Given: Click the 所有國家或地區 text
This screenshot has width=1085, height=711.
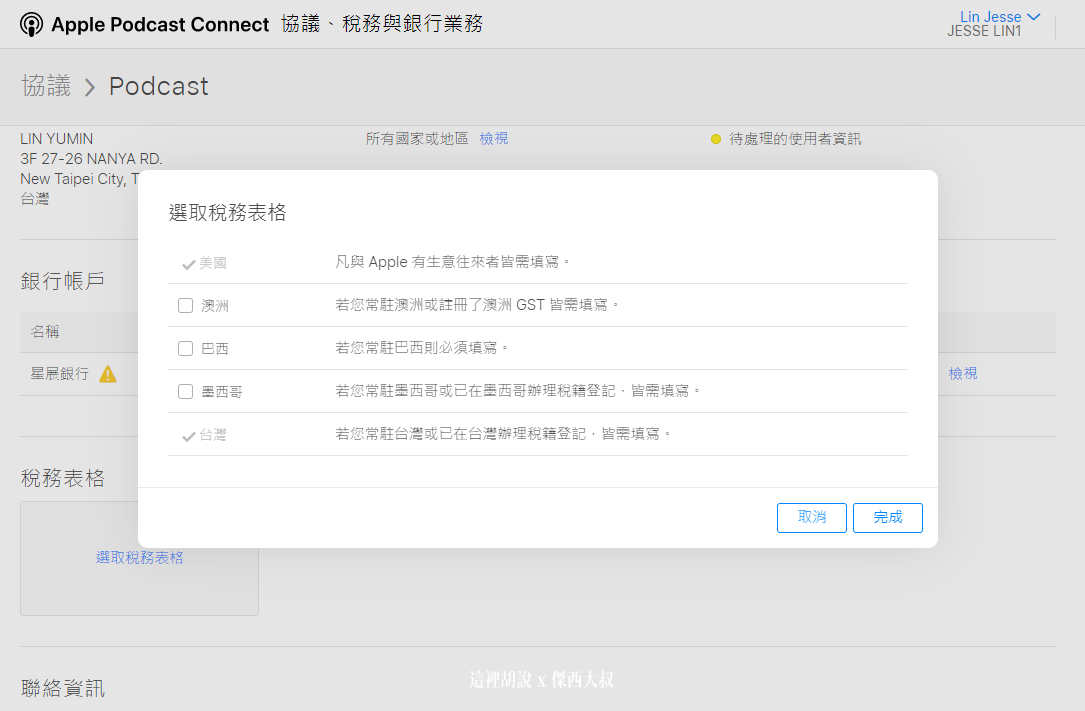Looking at the screenshot, I should pyautogui.click(x=417, y=139).
